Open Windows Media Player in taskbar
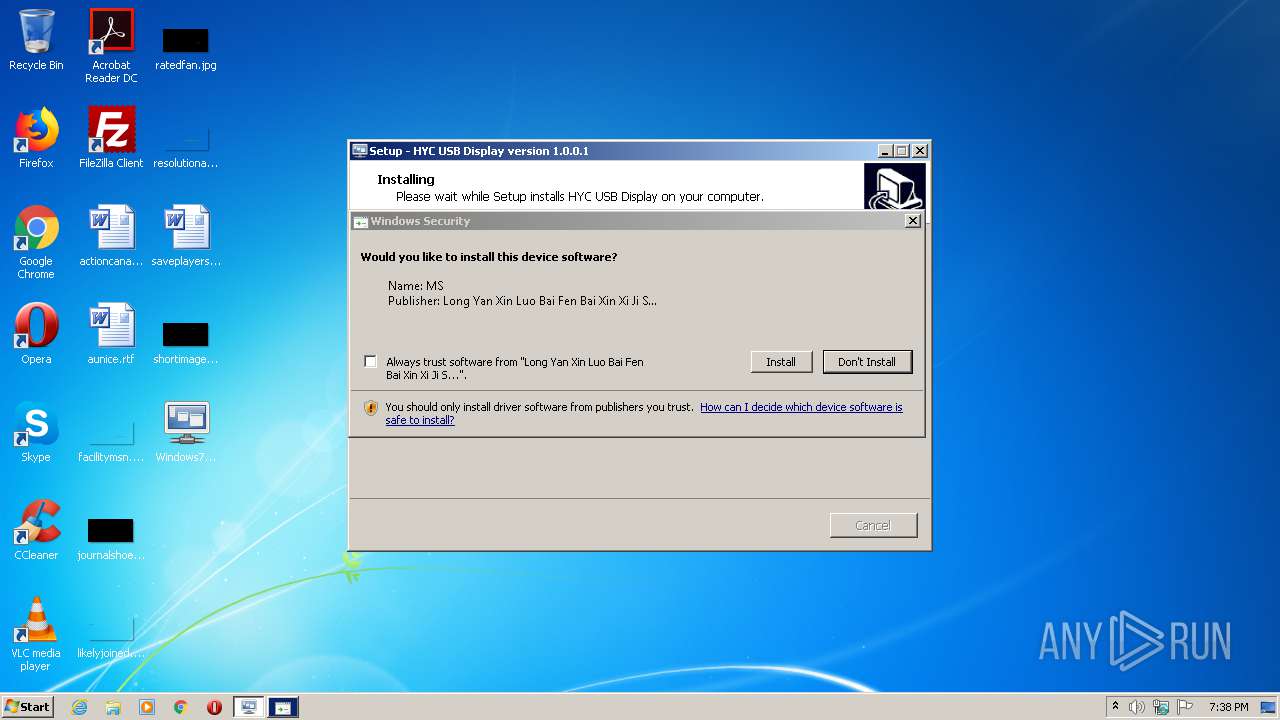1280x720 pixels. click(x=147, y=707)
